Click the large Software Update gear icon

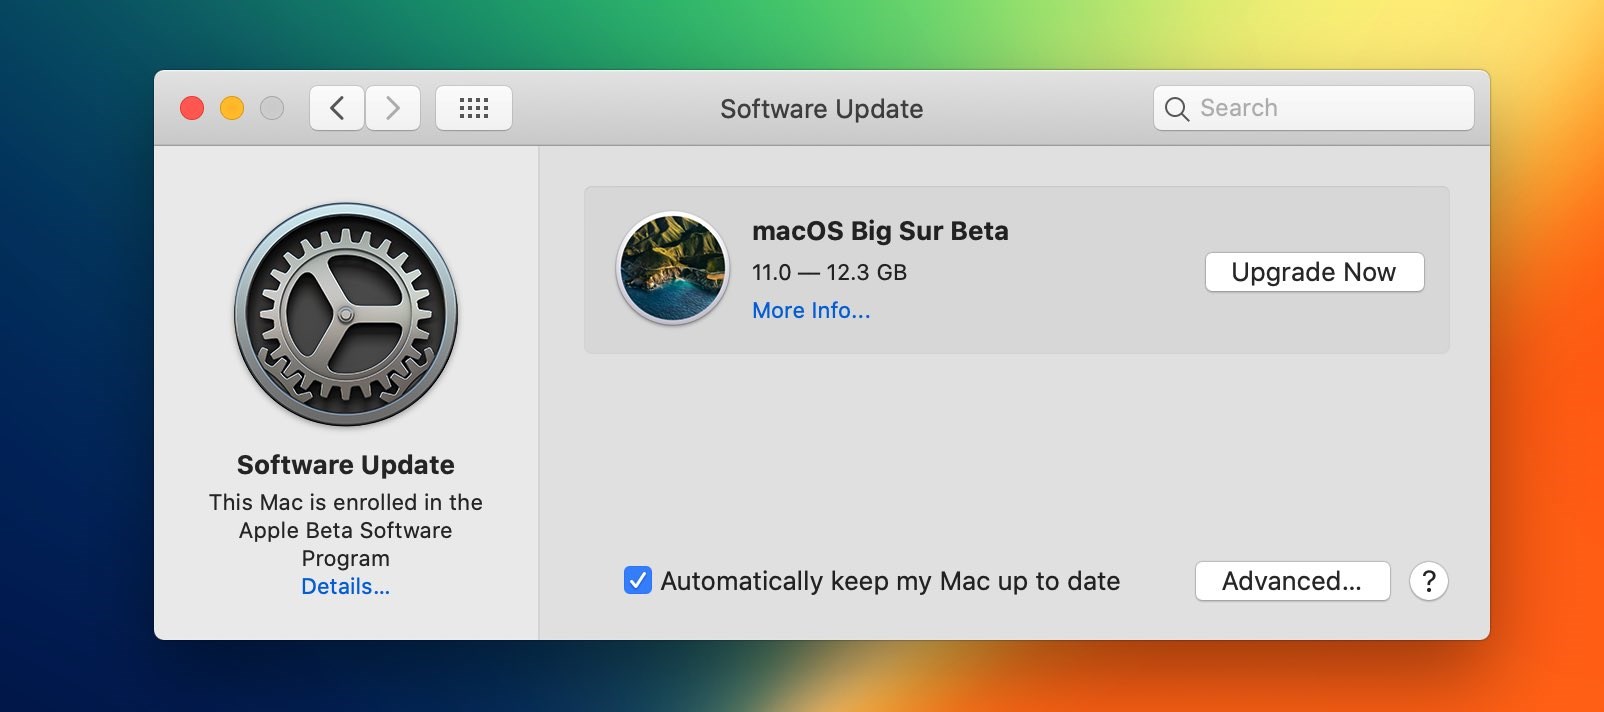[346, 315]
